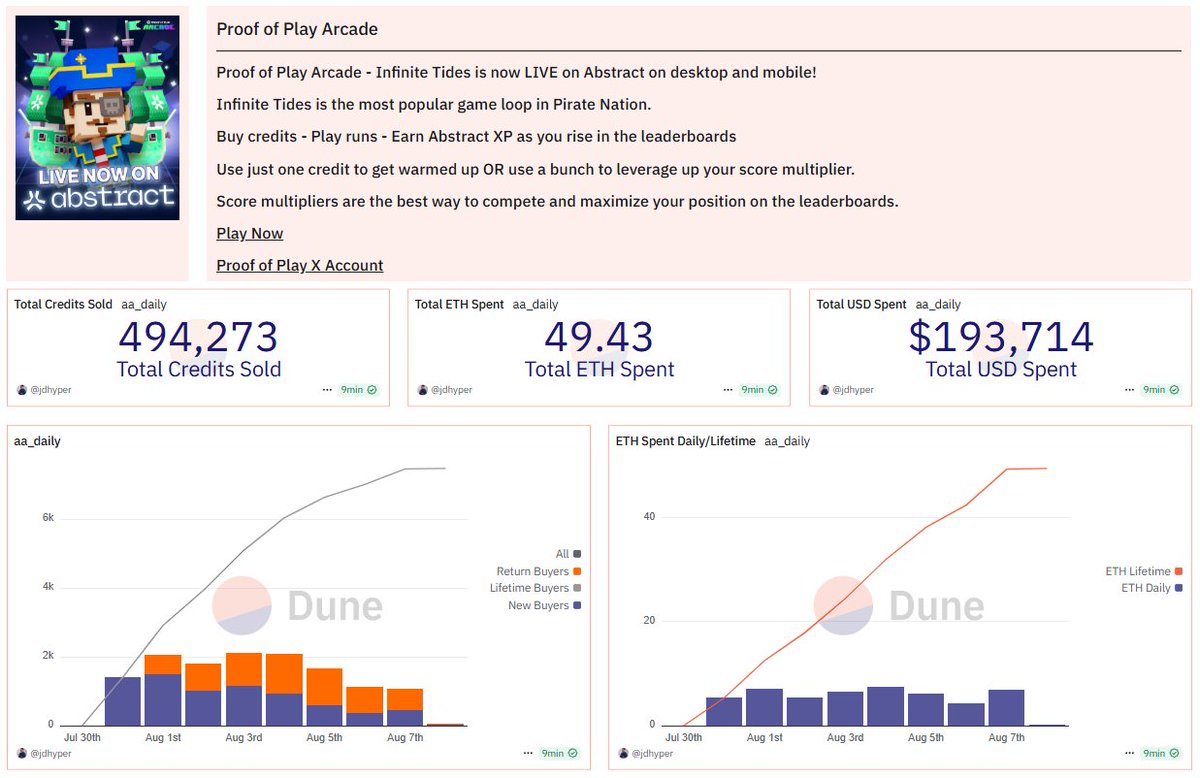Click the orange color swatch next to Return Buyers
1200x778 pixels.
575,570
